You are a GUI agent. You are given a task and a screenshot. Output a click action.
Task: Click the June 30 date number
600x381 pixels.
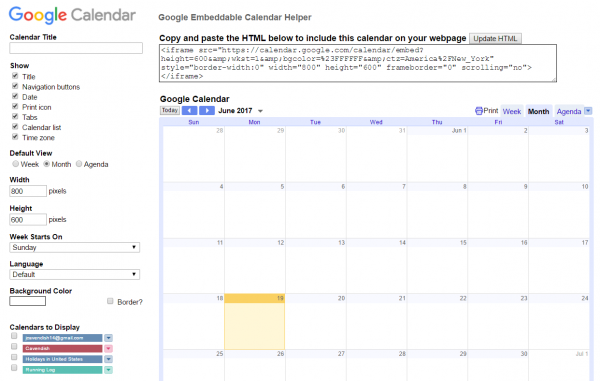pos(524,354)
